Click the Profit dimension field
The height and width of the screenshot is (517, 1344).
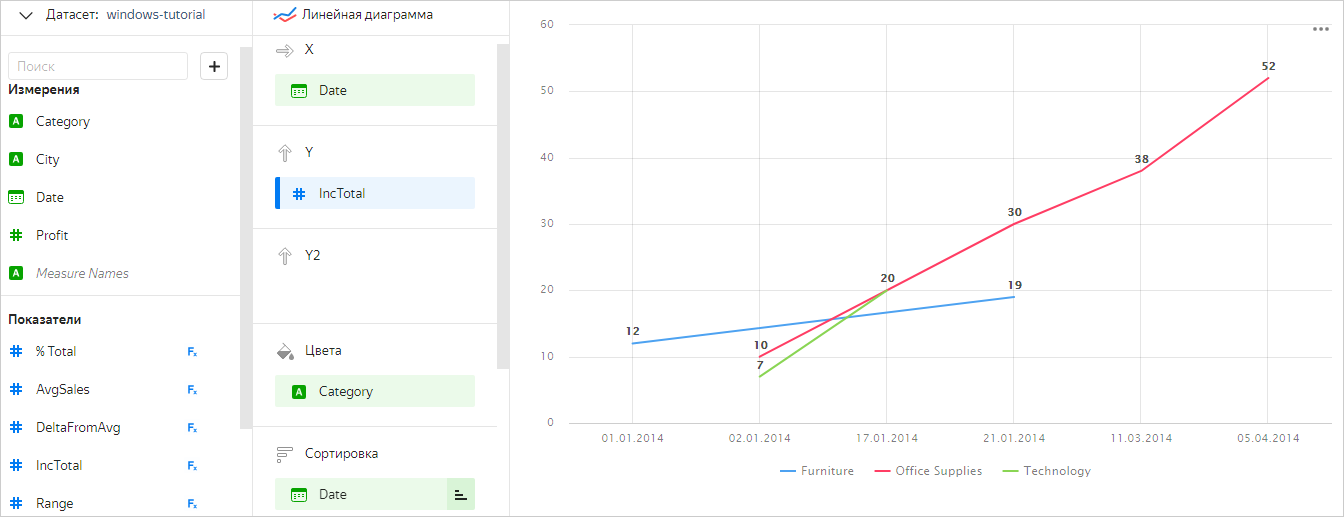pos(52,236)
